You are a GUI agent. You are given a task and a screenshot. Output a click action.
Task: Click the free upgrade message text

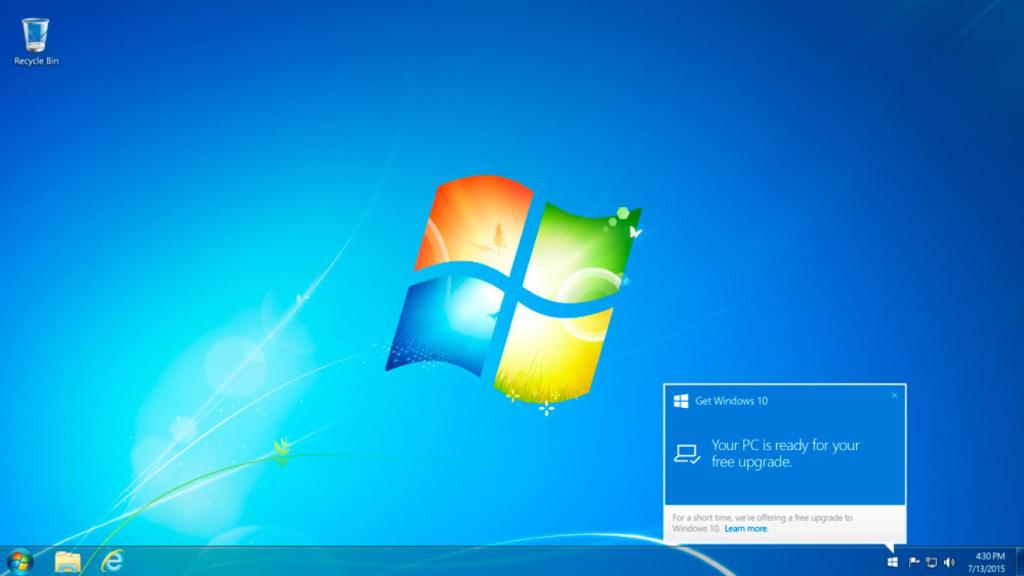pyautogui.click(x=783, y=453)
